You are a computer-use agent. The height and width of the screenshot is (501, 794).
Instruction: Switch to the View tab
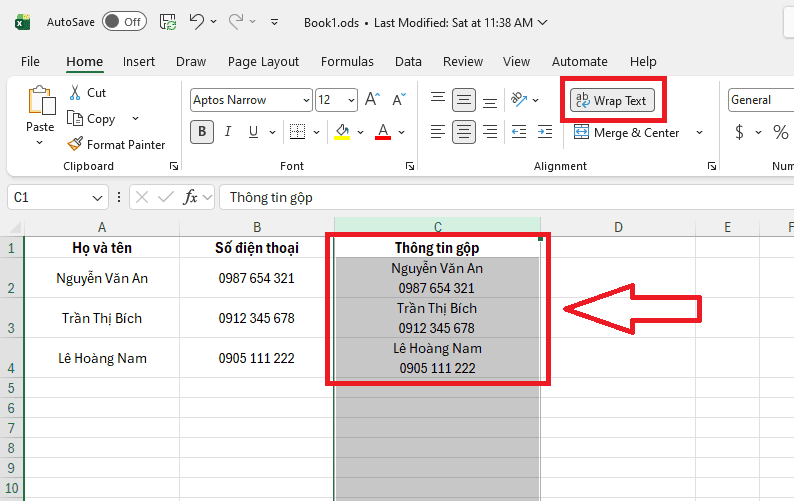pos(516,61)
